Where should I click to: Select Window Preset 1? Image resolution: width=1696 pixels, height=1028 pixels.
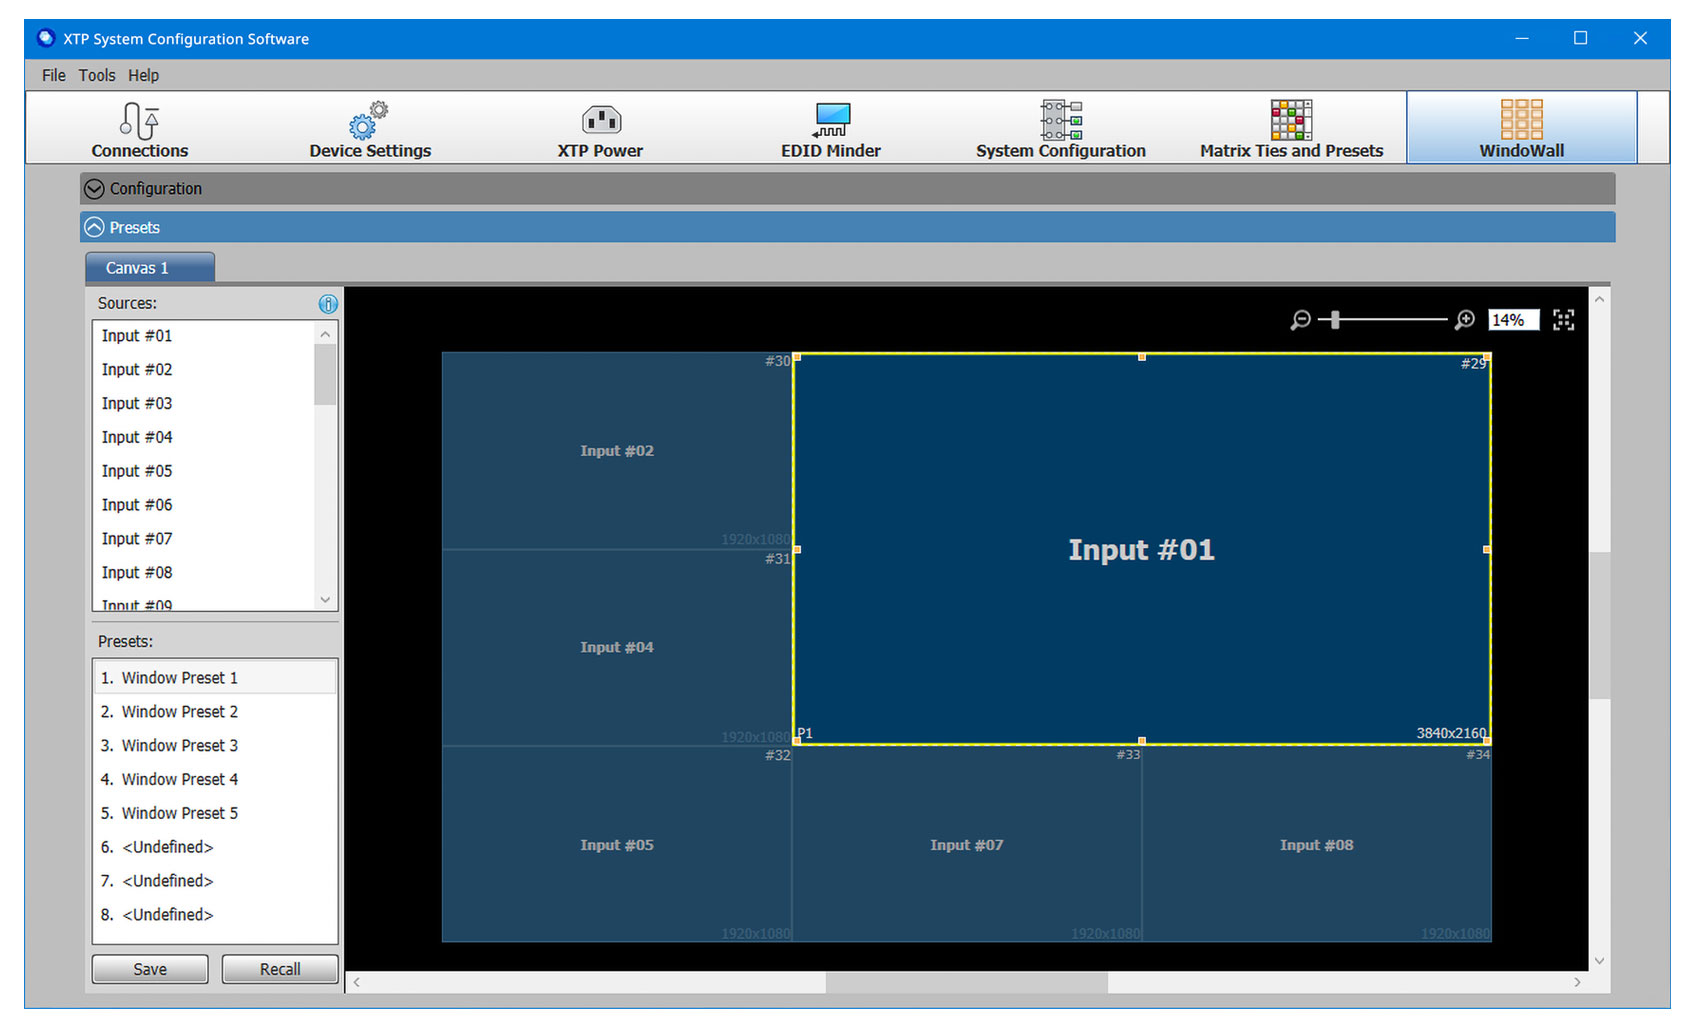(x=215, y=678)
